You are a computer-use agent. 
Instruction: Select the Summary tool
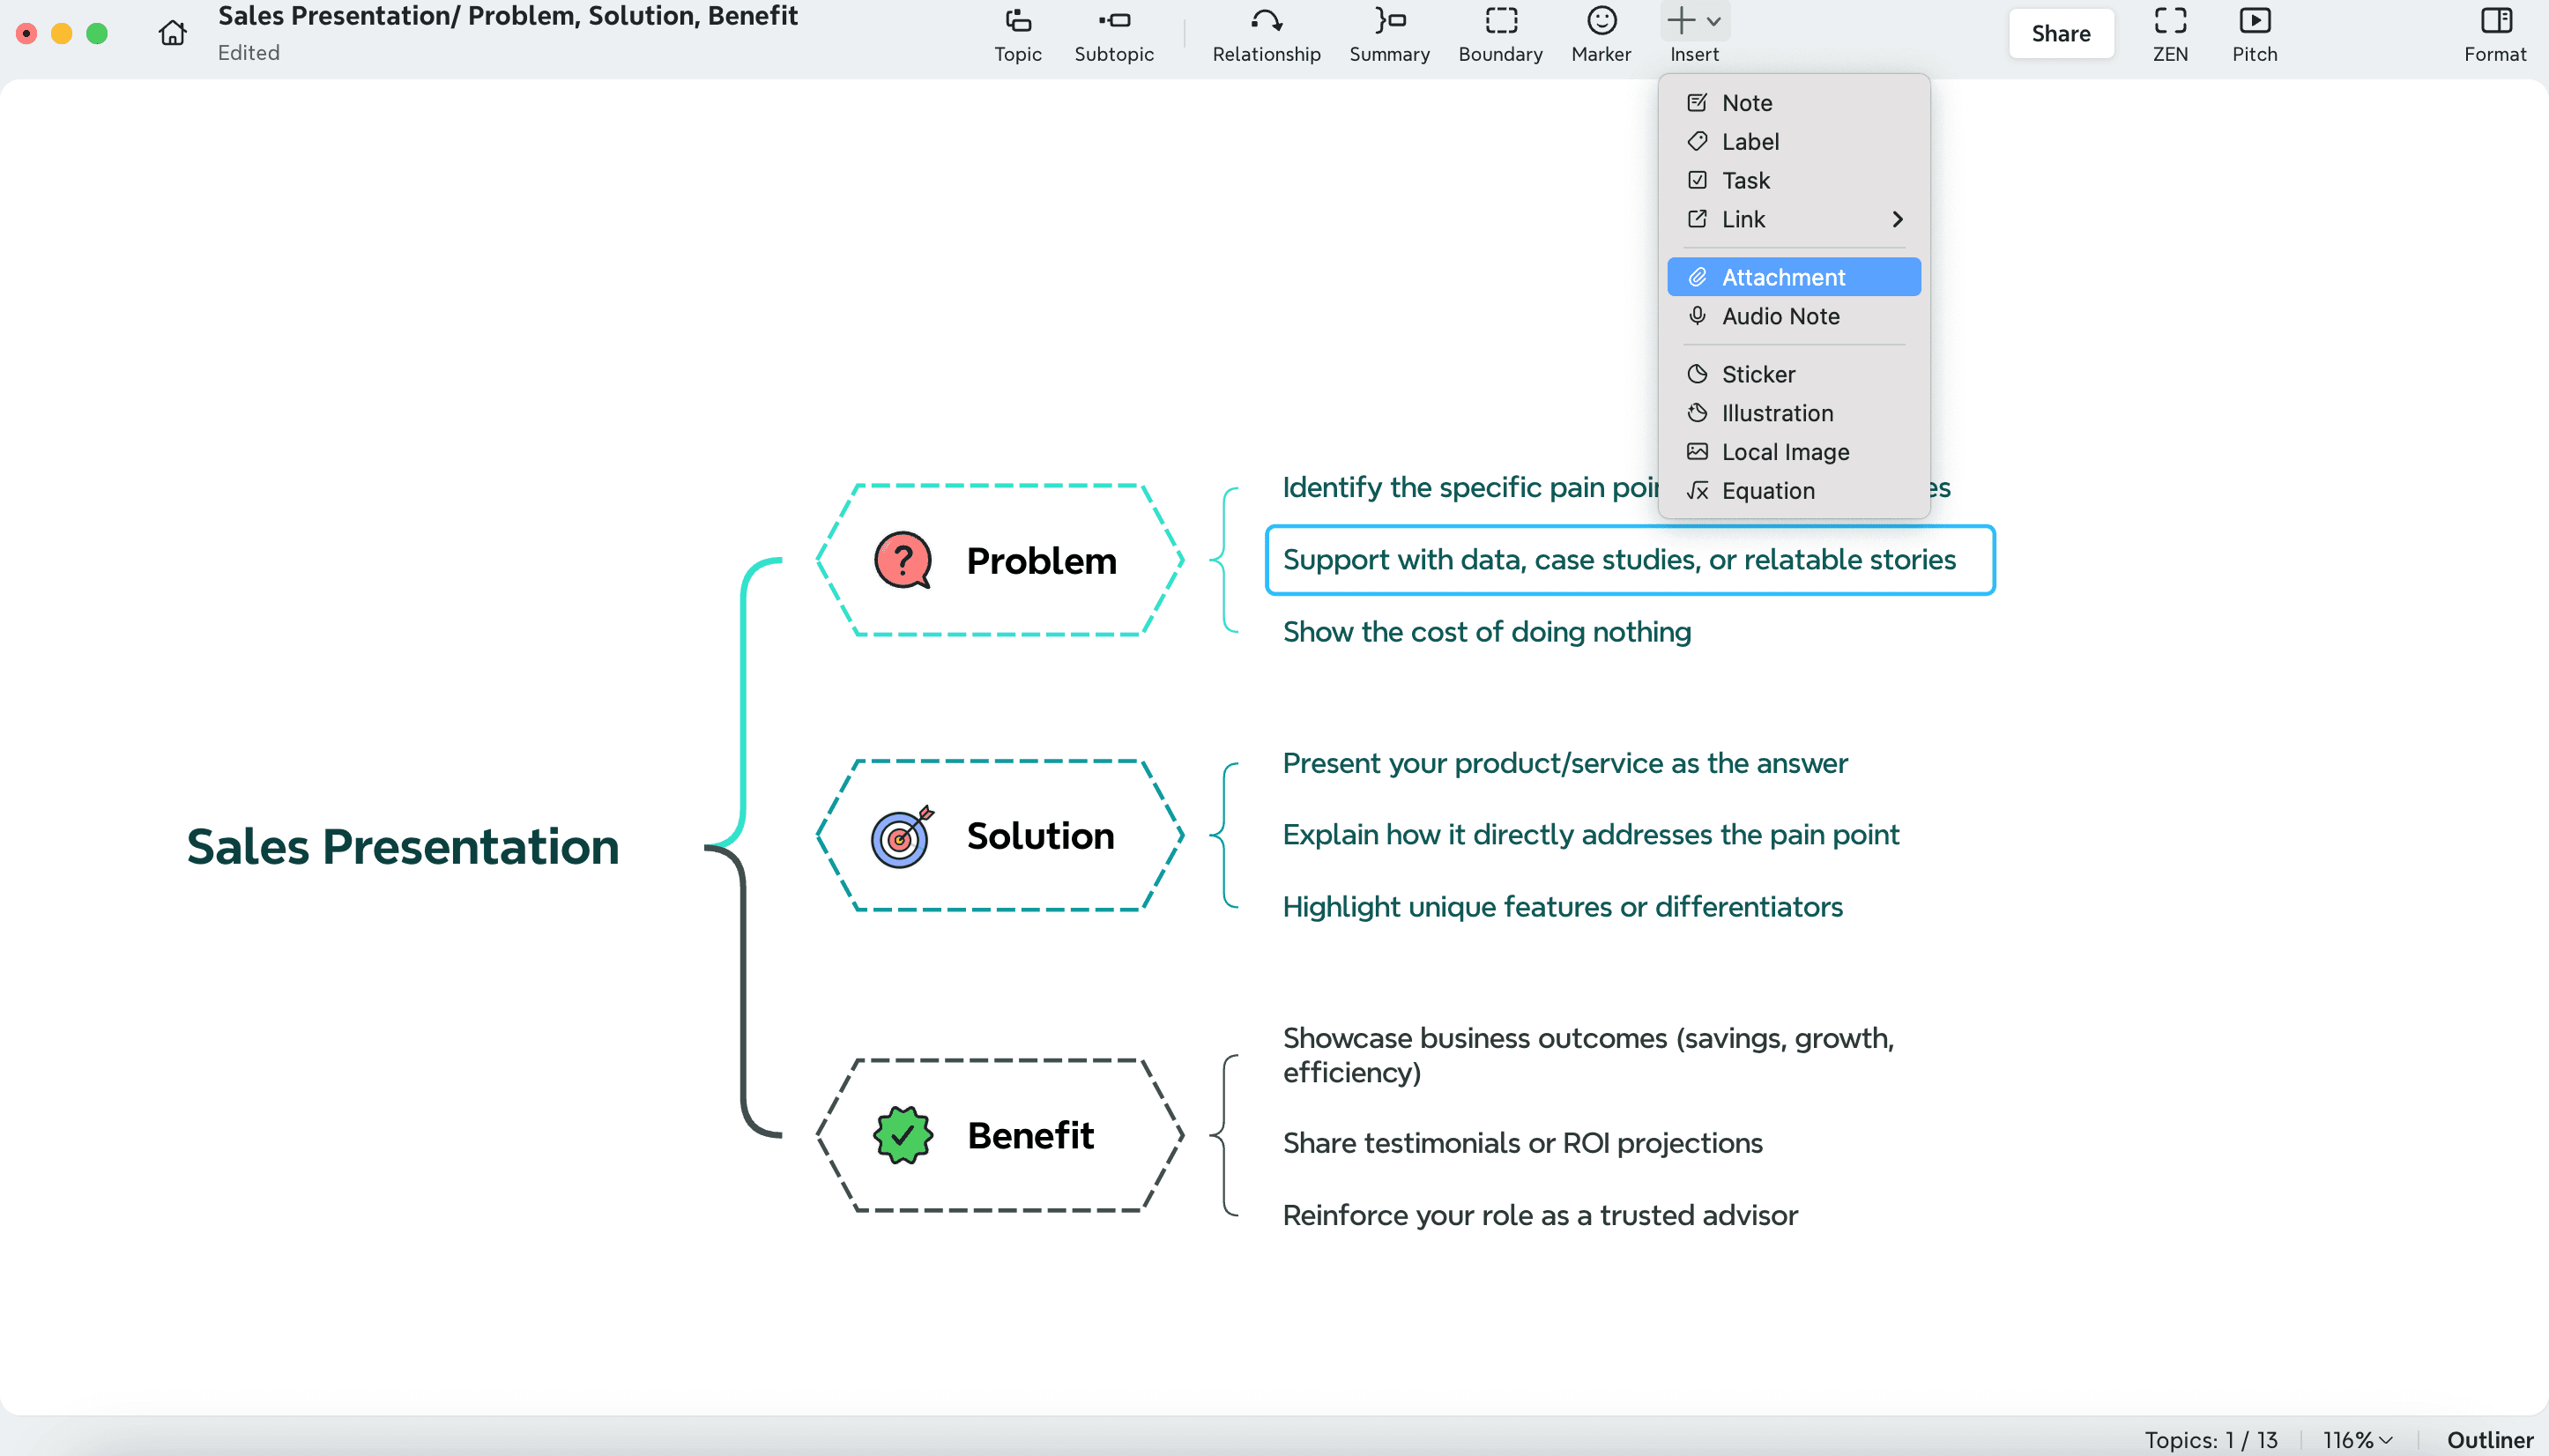tap(1389, 35)
